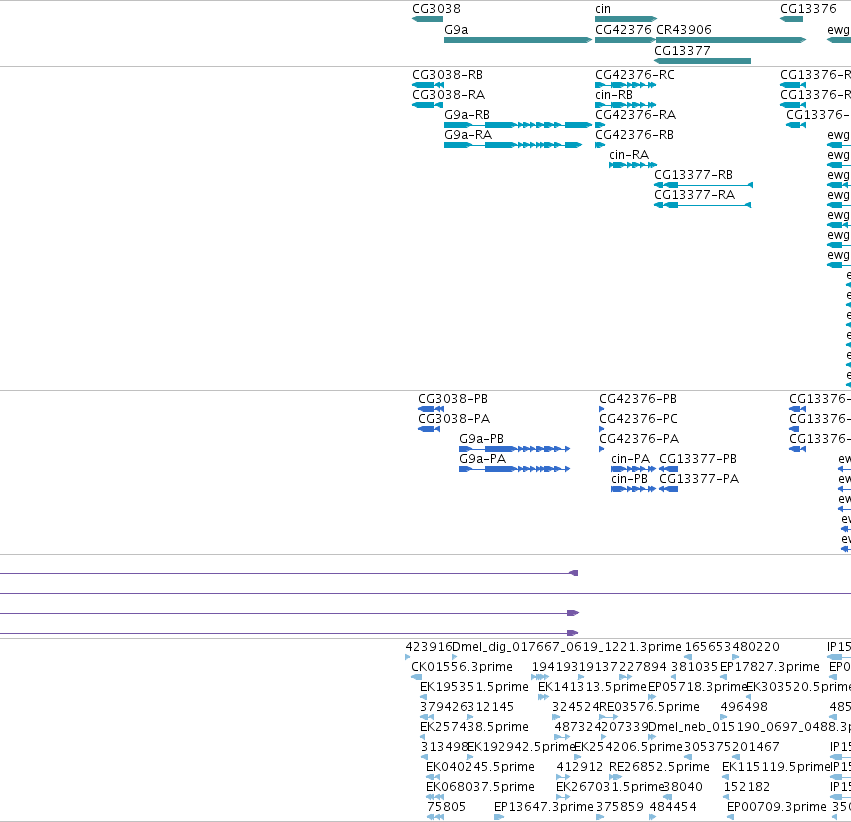Click protein CG42376-PA label
Screen dimensions: 851x822
639,439
